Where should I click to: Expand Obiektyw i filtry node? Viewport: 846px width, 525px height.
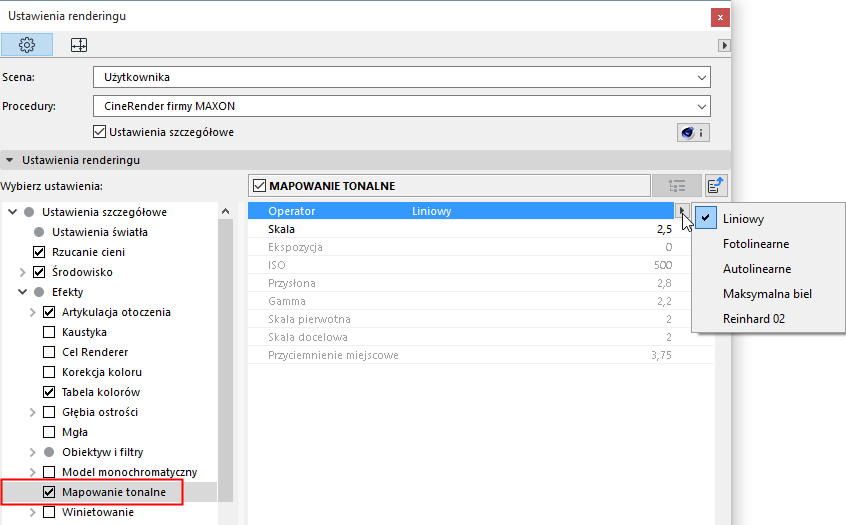coord(32,452)
